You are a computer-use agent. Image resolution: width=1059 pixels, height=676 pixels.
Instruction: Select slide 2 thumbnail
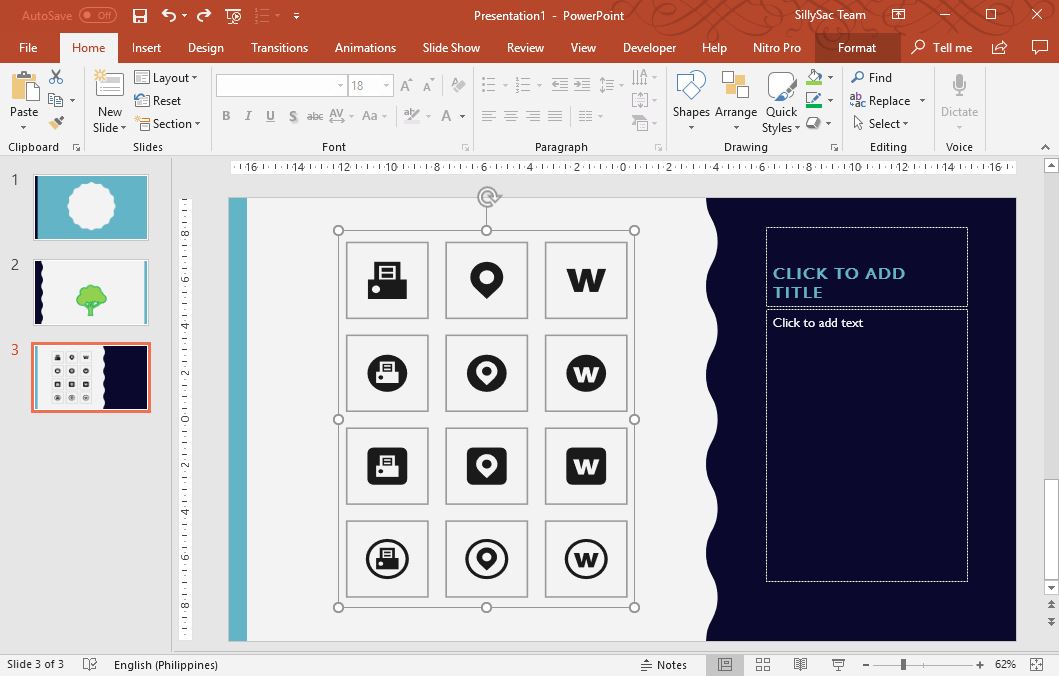pyautogui.click(x=91, y=292)
